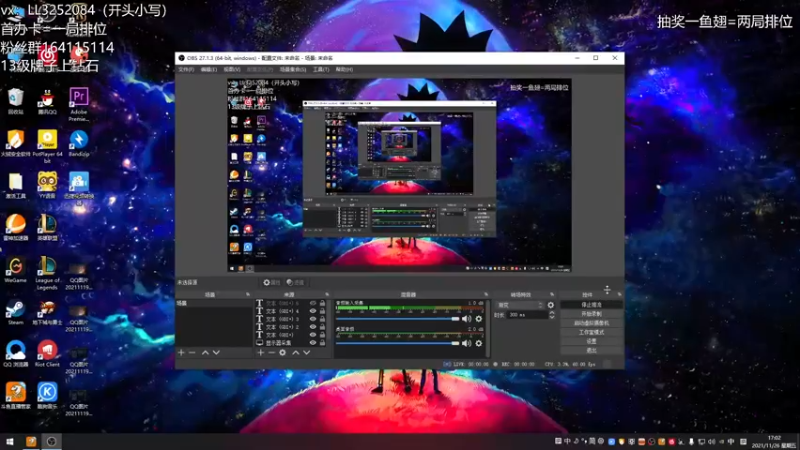Add a new source with plus icon
This screenshot has width=800, height=450.
pos(261,353)
